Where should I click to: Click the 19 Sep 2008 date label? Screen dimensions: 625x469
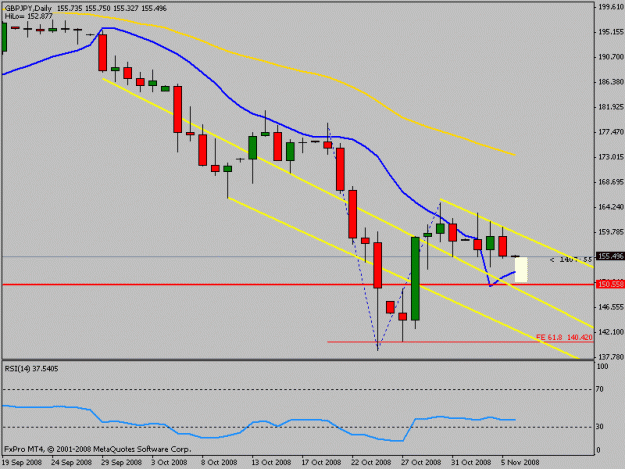click(x=22, y=463)
